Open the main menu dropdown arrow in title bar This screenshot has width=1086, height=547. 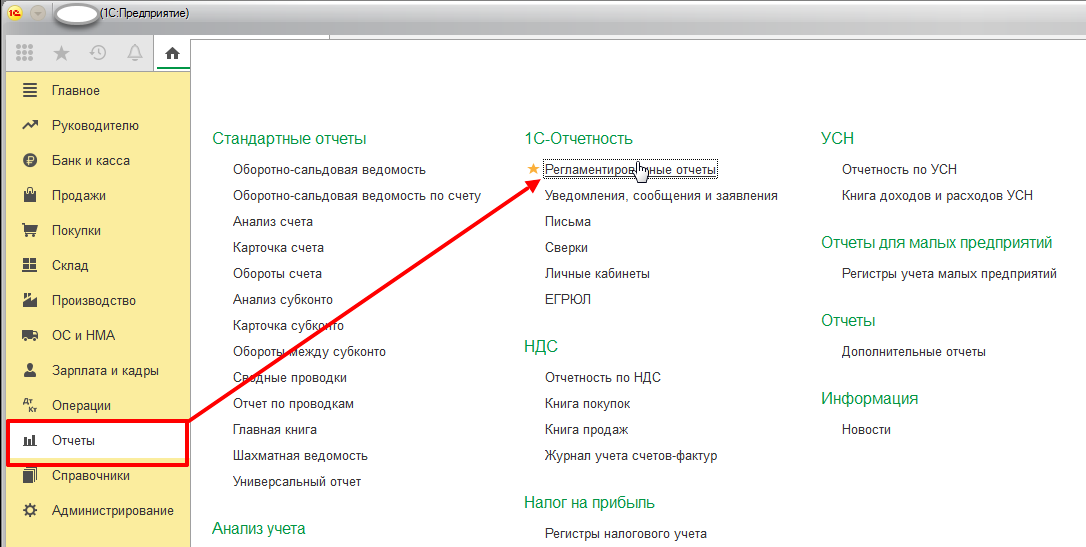coord(38,13)
